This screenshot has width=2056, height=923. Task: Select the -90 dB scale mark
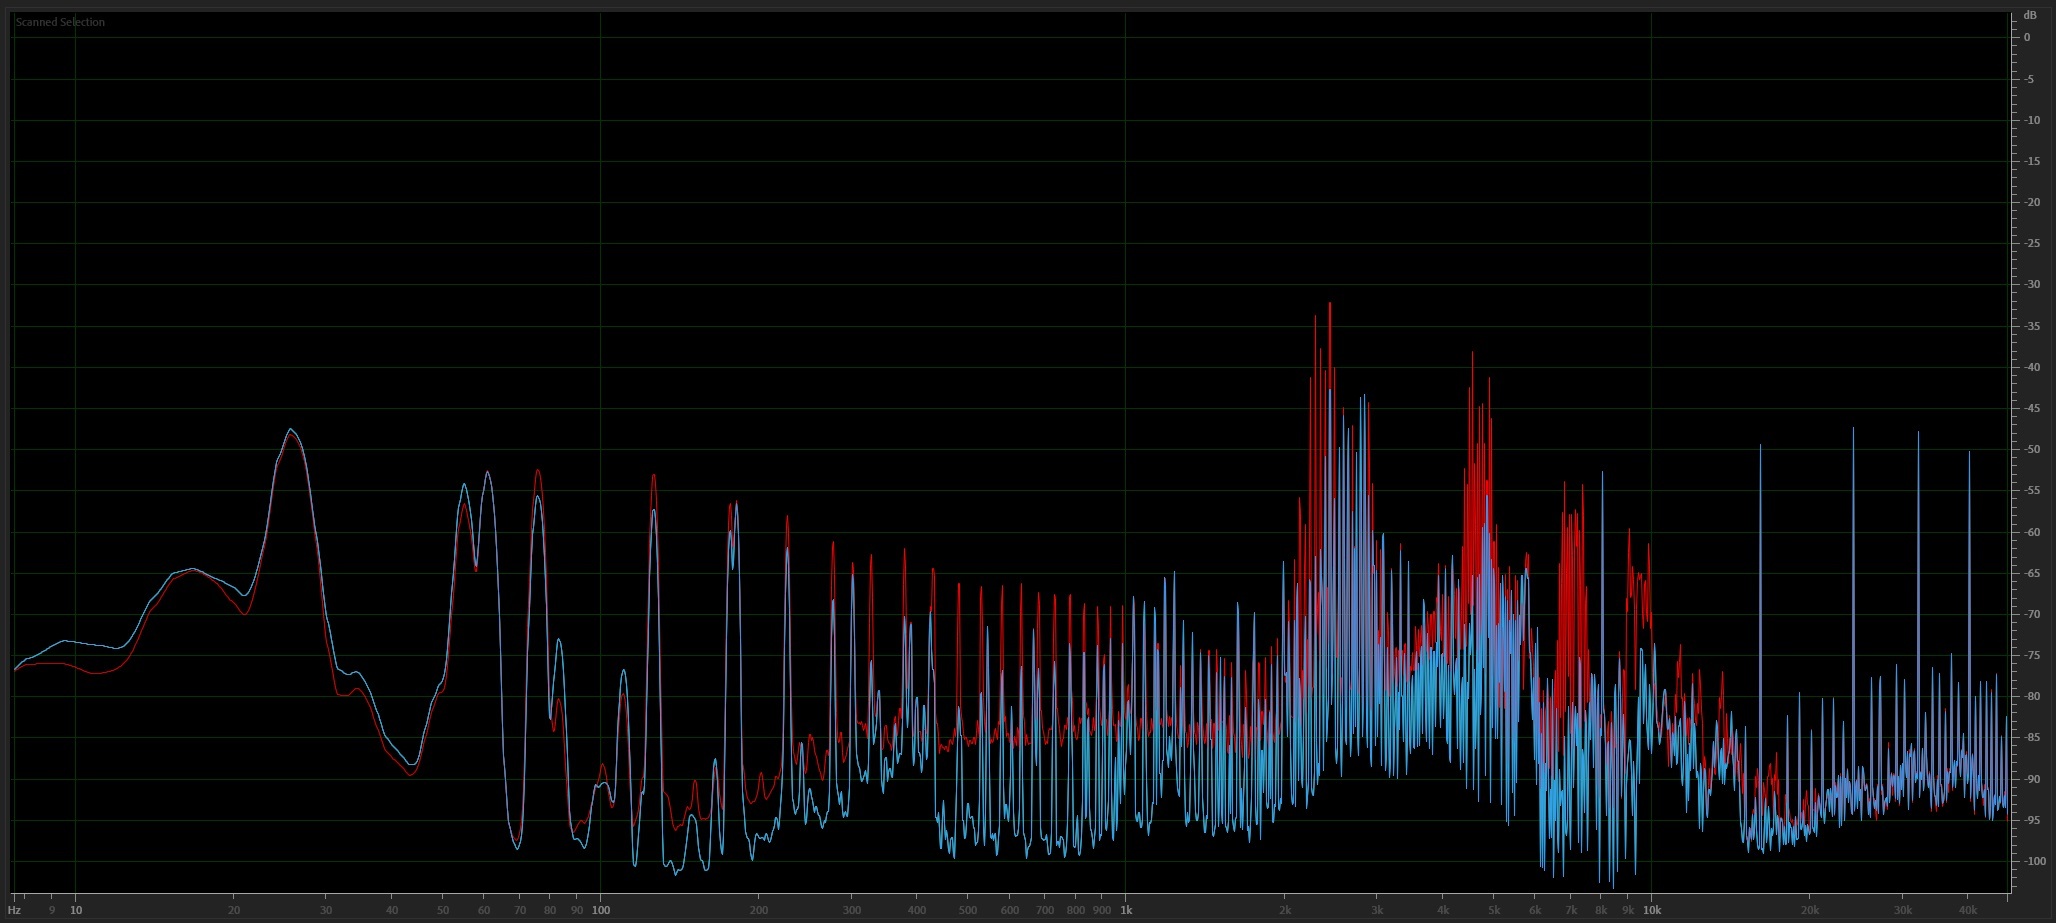(2032, 779)
